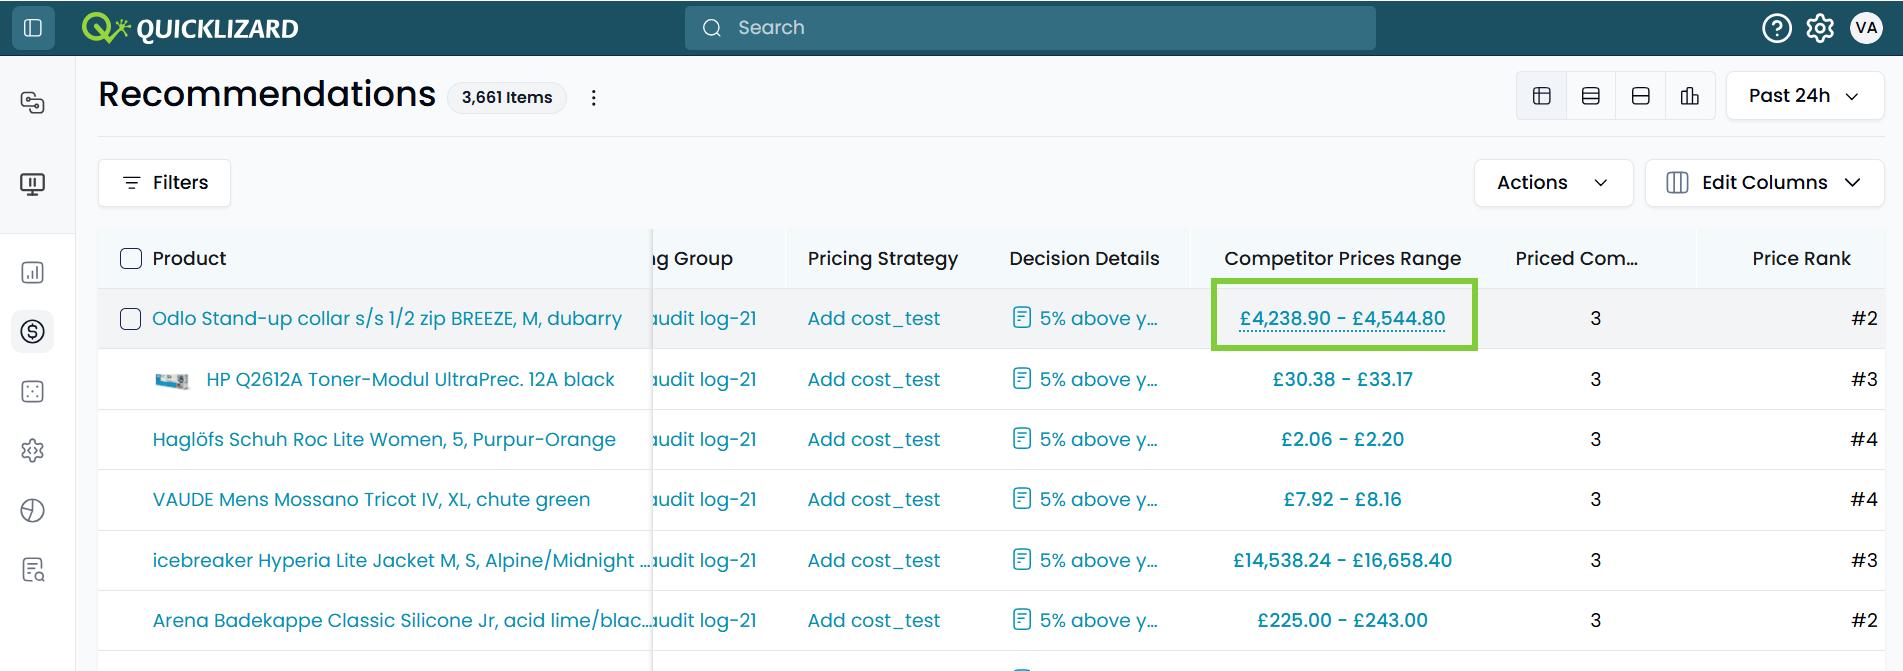Sort by the Product column header

coord(189,259)
